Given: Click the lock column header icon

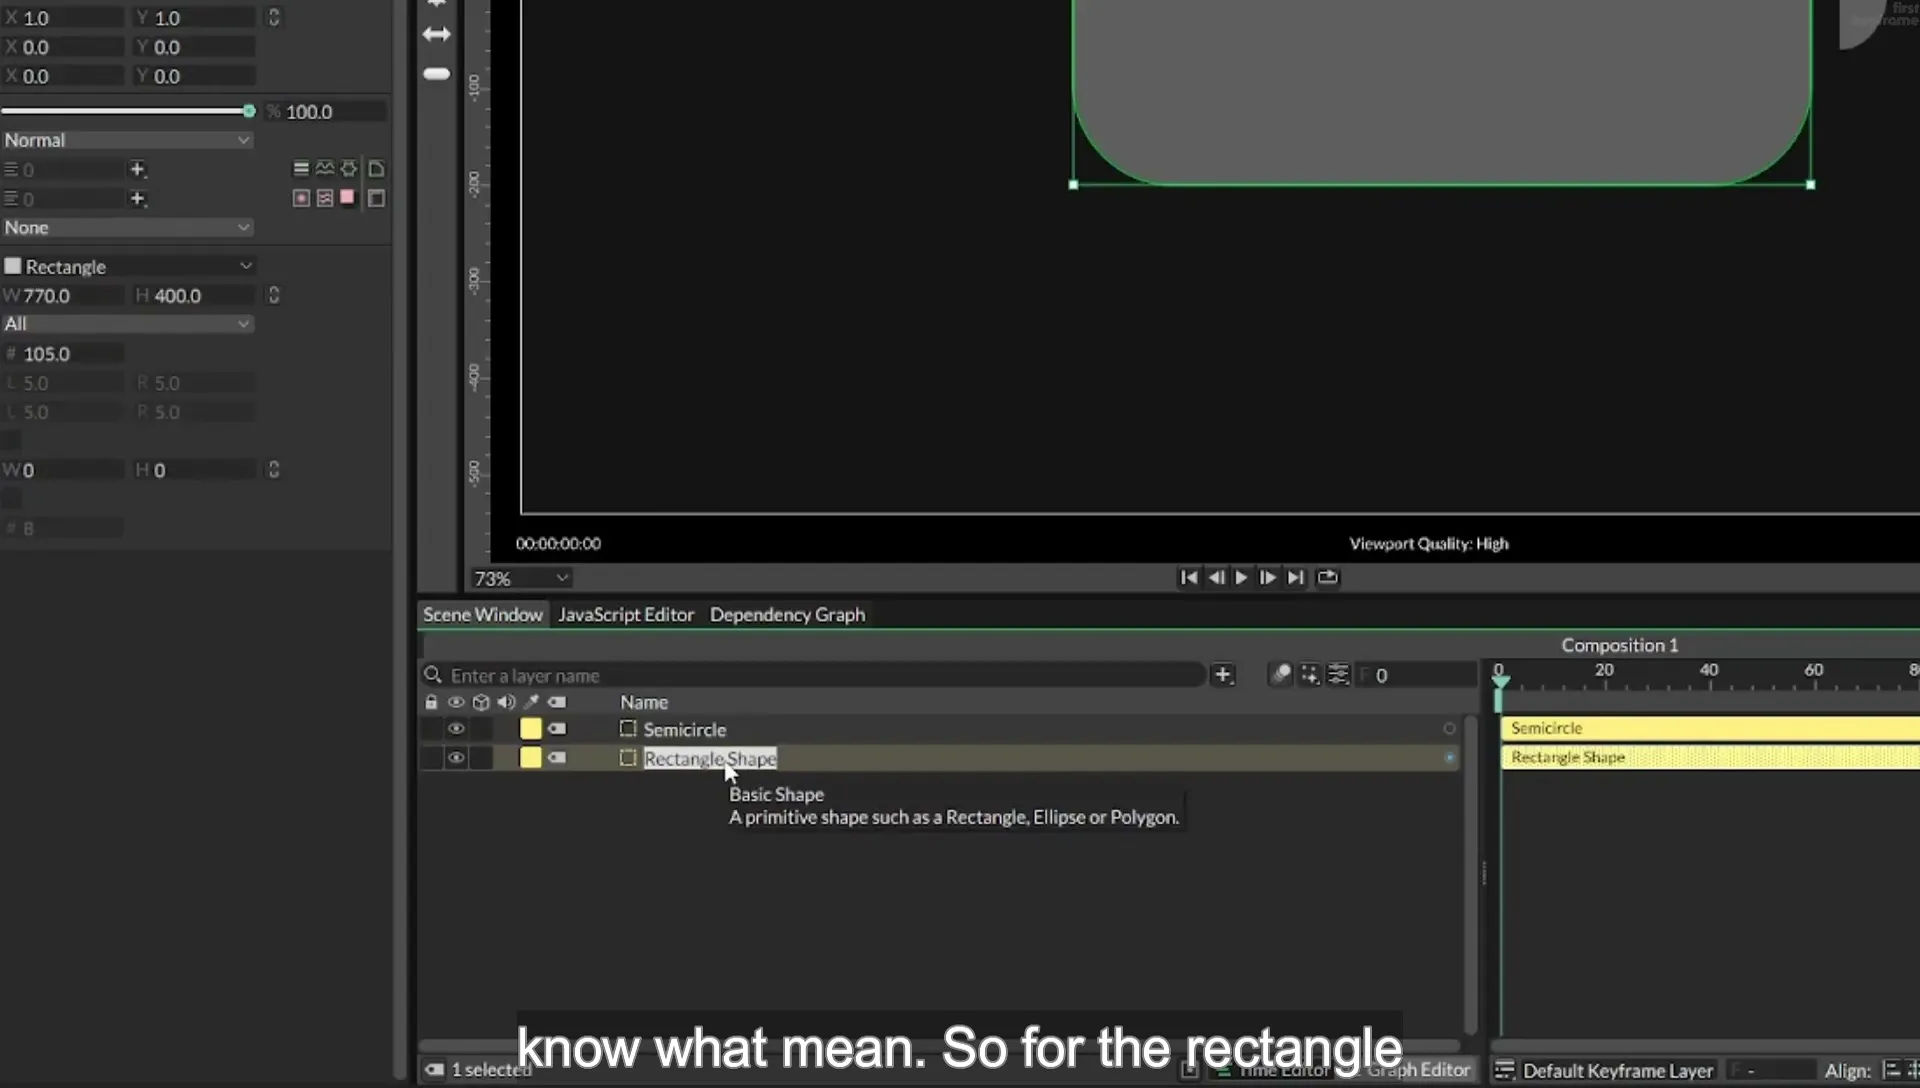Looking at the screenshot, I should click(x=431, y=702).
